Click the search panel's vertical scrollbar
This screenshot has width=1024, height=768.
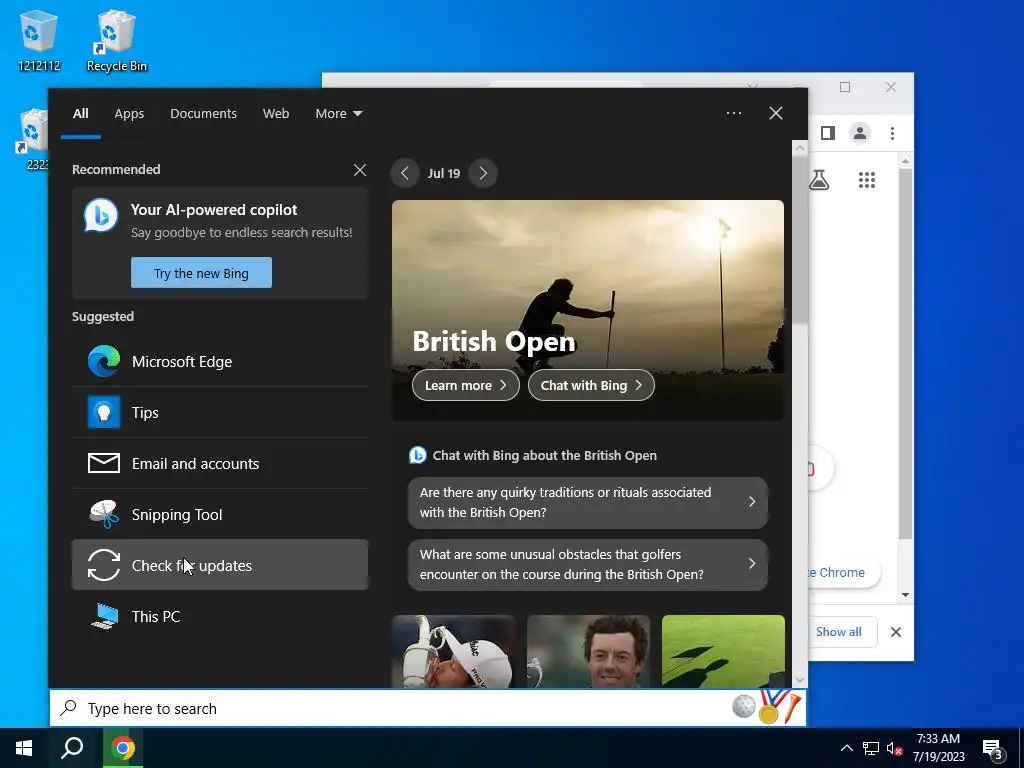tap(799, 239)
